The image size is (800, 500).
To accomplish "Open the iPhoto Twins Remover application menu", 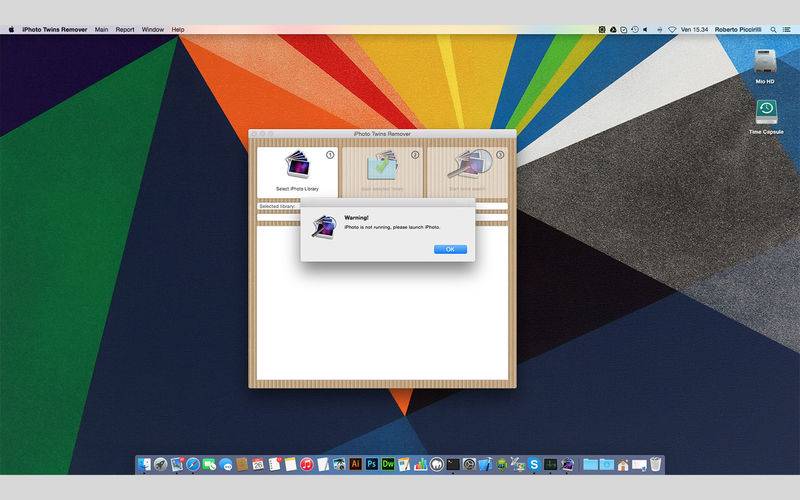I will 55,30.
